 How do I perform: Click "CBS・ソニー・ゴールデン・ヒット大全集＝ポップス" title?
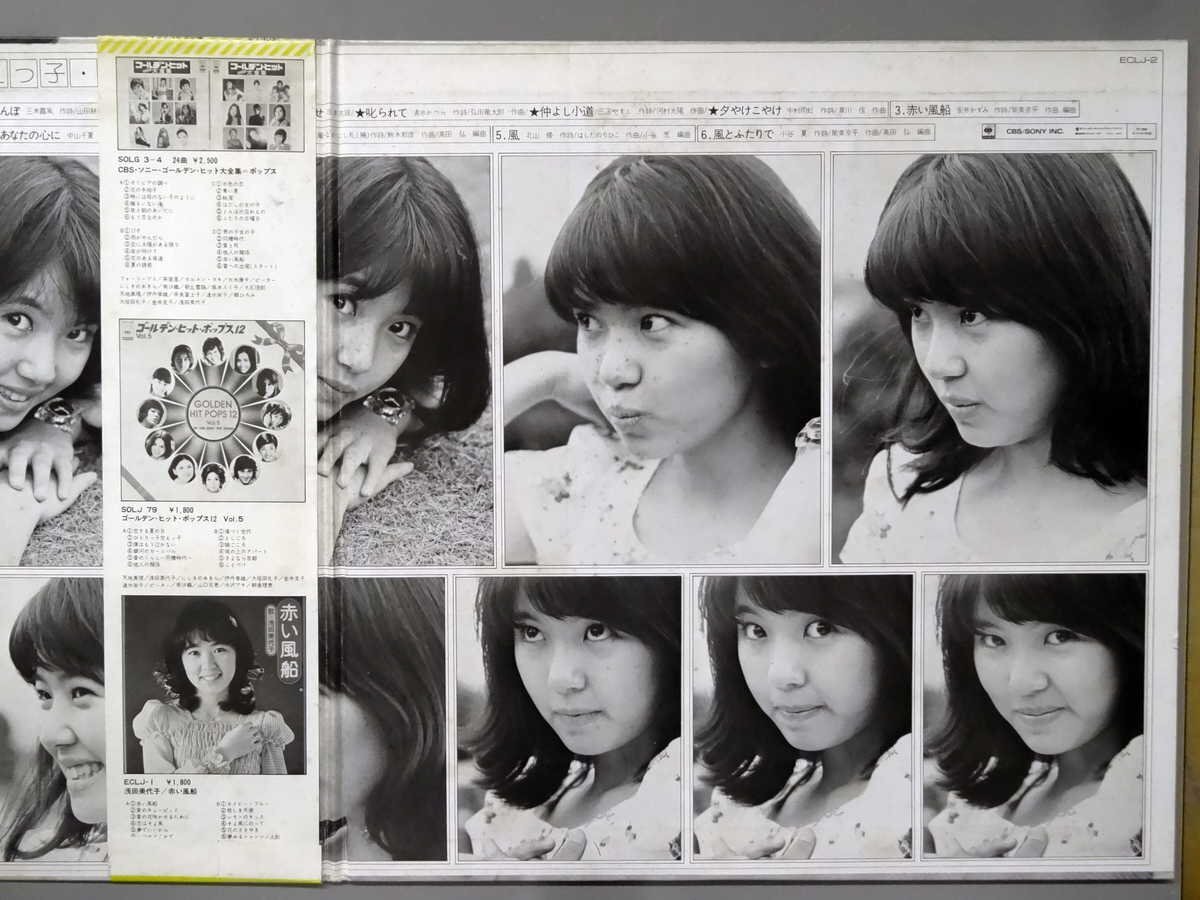pos(199,171)
